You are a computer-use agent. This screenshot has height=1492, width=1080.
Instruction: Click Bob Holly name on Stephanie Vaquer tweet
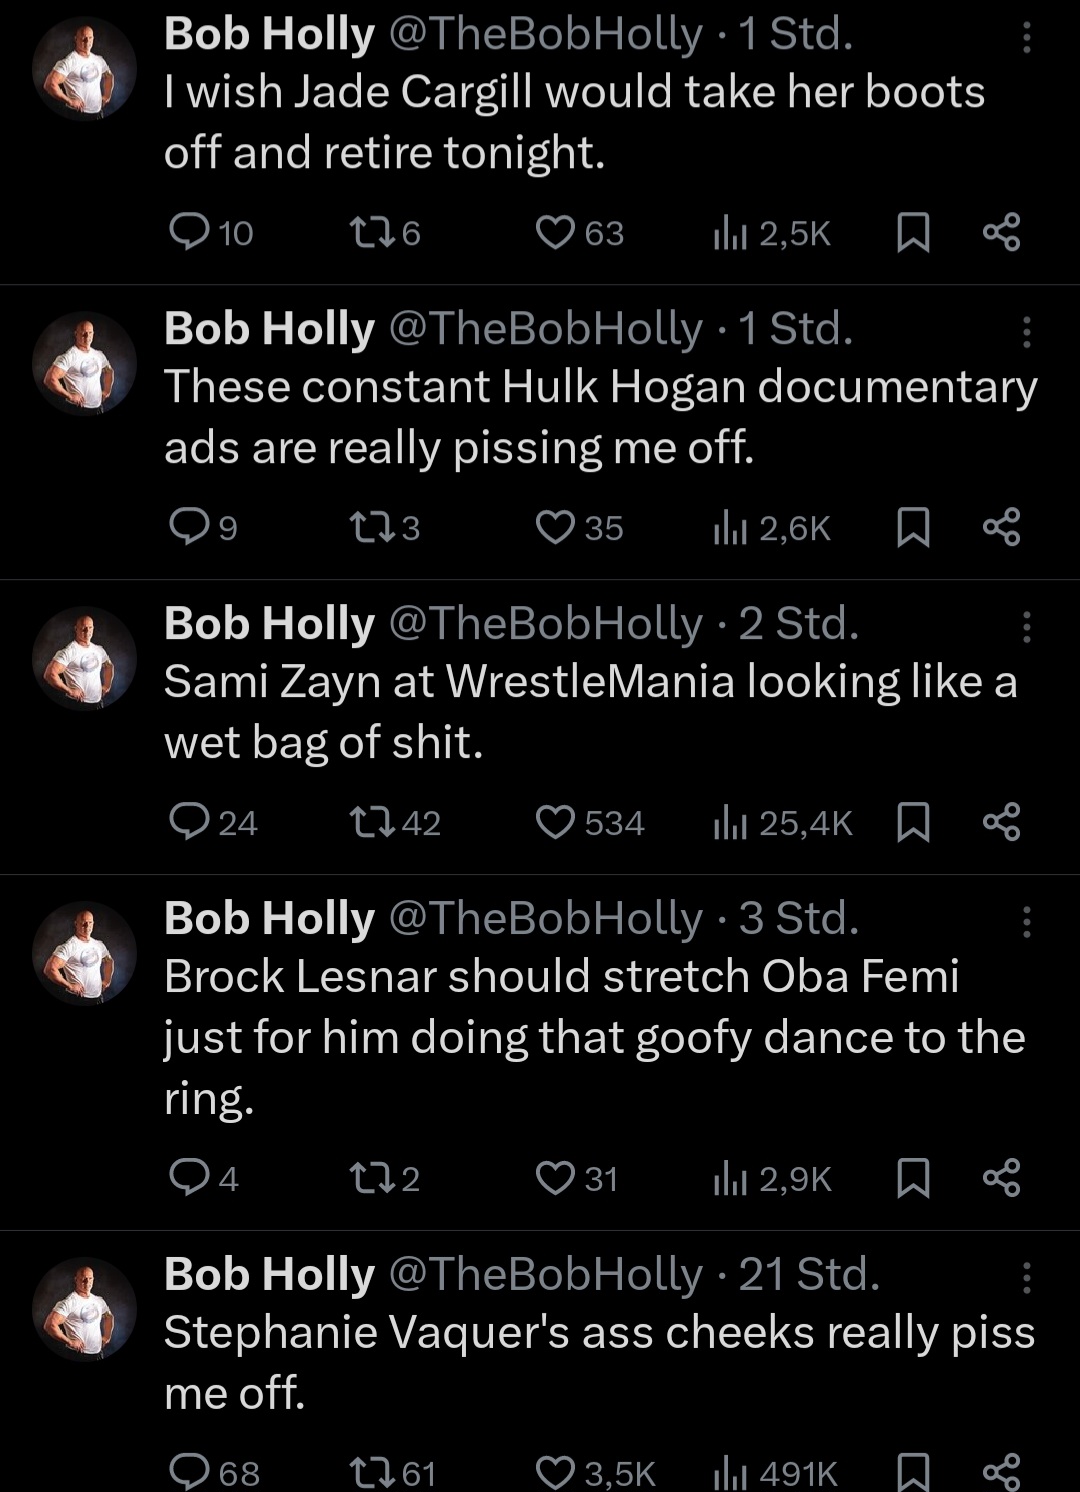[x=269, y=1274]
